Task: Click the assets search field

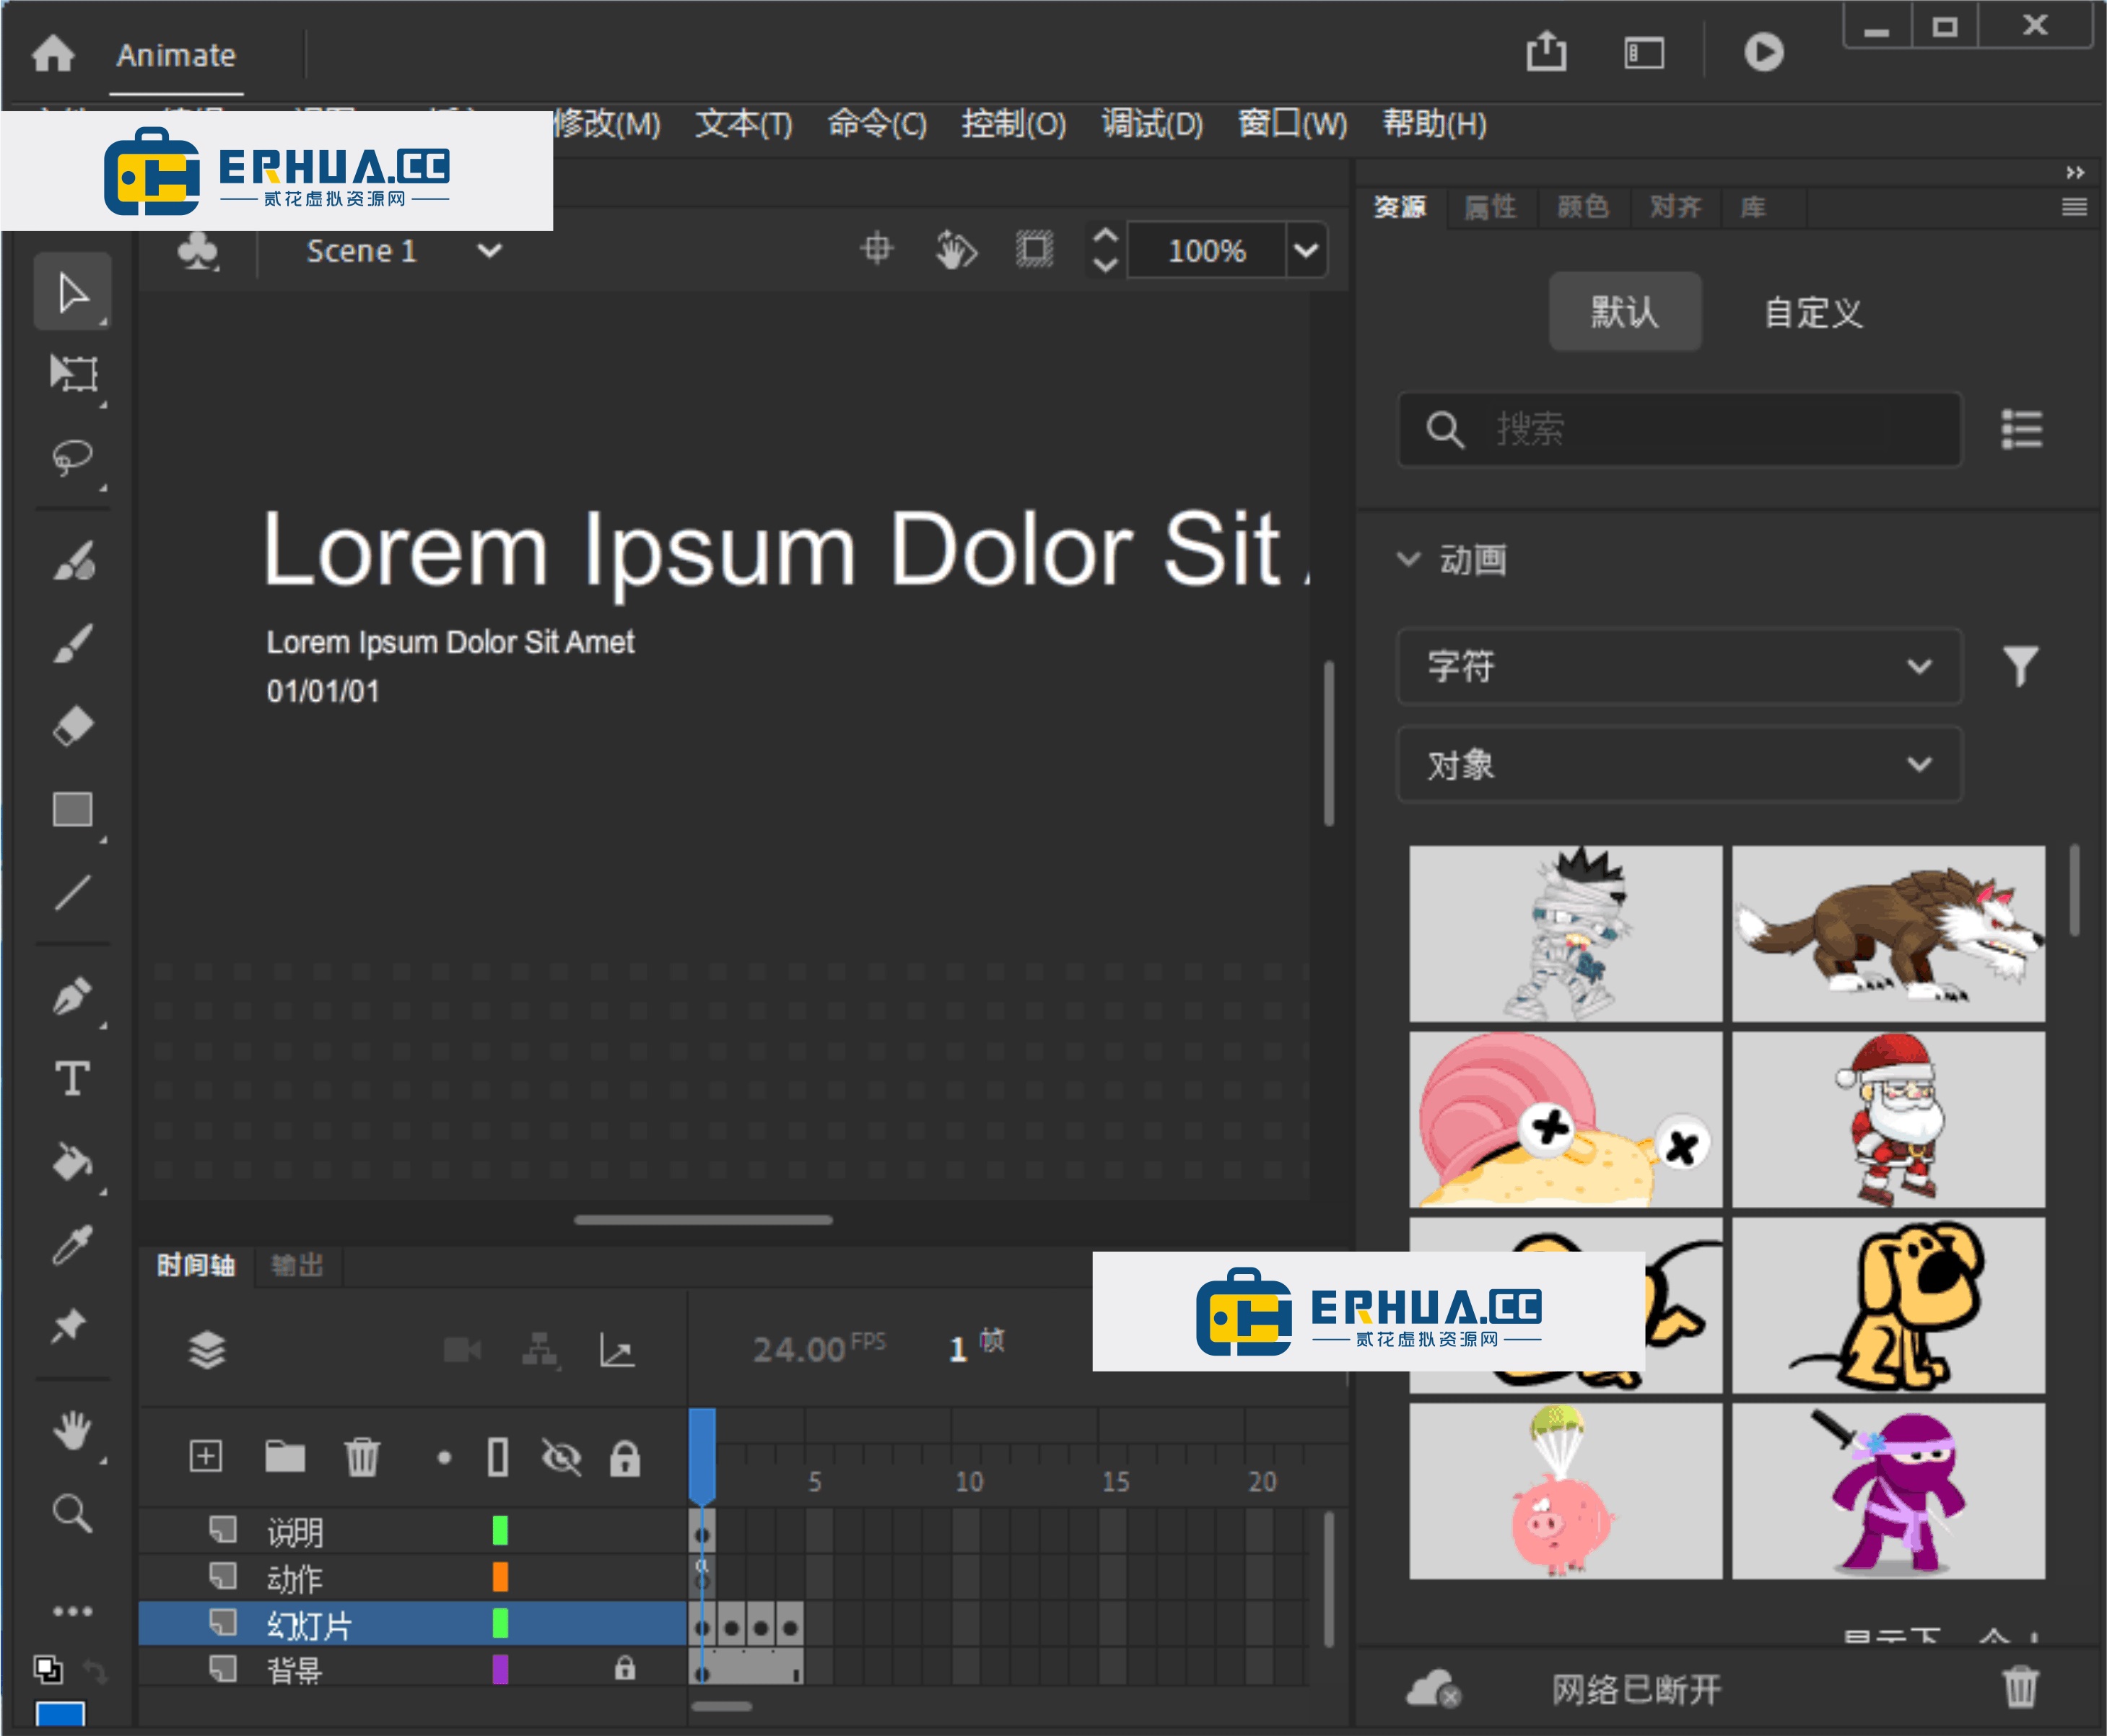Action: point(1679,429)
